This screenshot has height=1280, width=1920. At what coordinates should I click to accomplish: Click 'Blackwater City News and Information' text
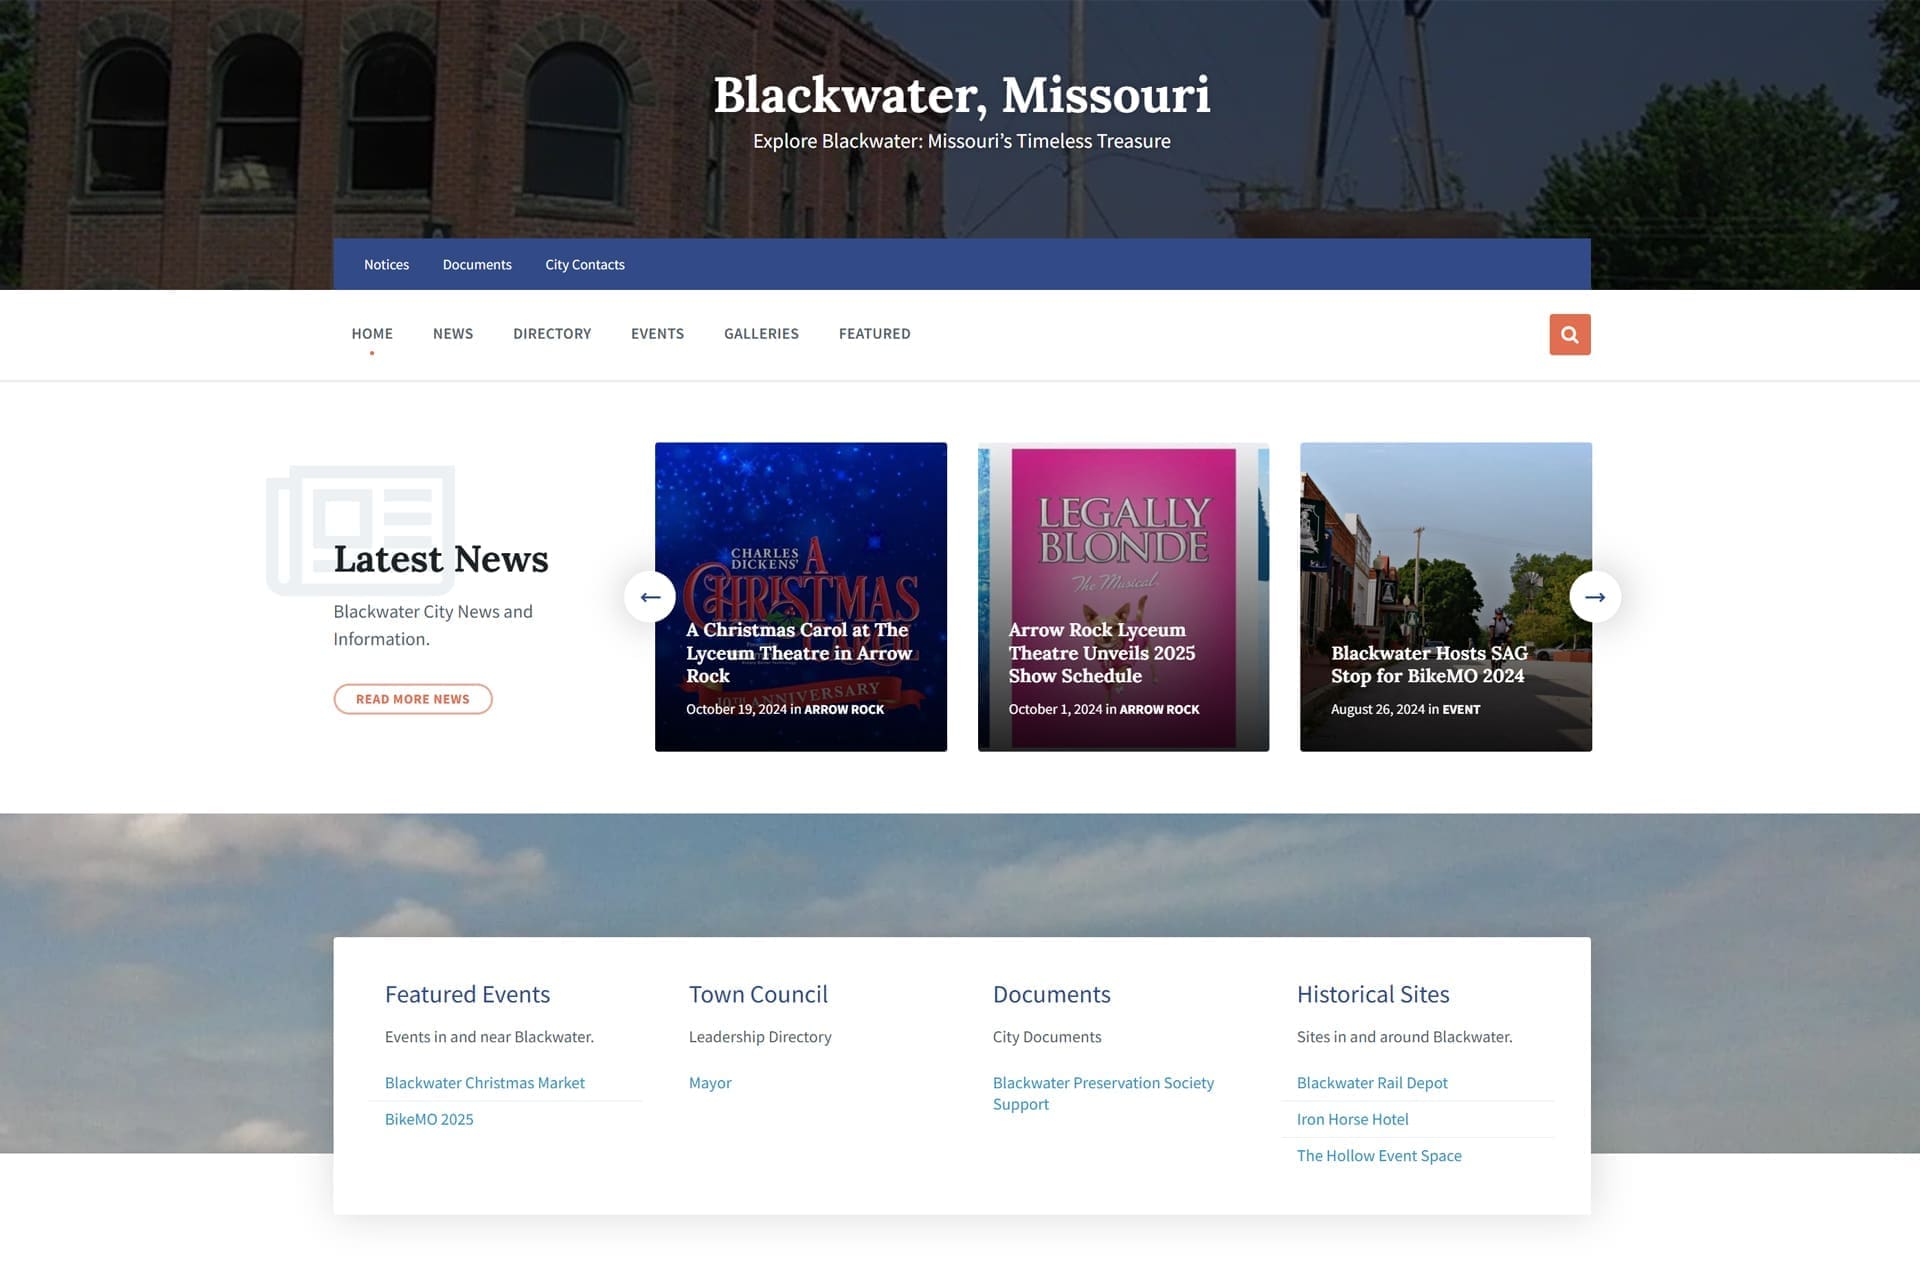[x=433, y=625]
